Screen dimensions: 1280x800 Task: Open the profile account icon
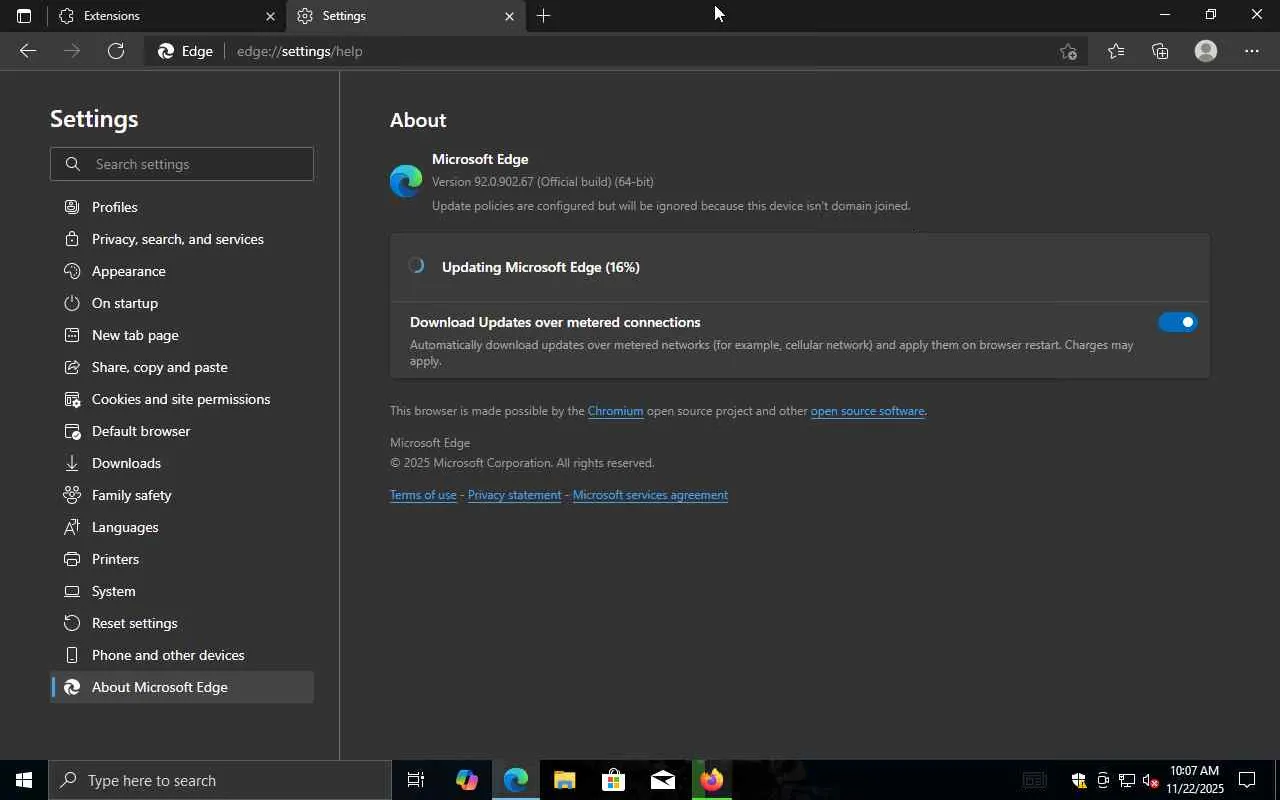(x=1206, y=51)
